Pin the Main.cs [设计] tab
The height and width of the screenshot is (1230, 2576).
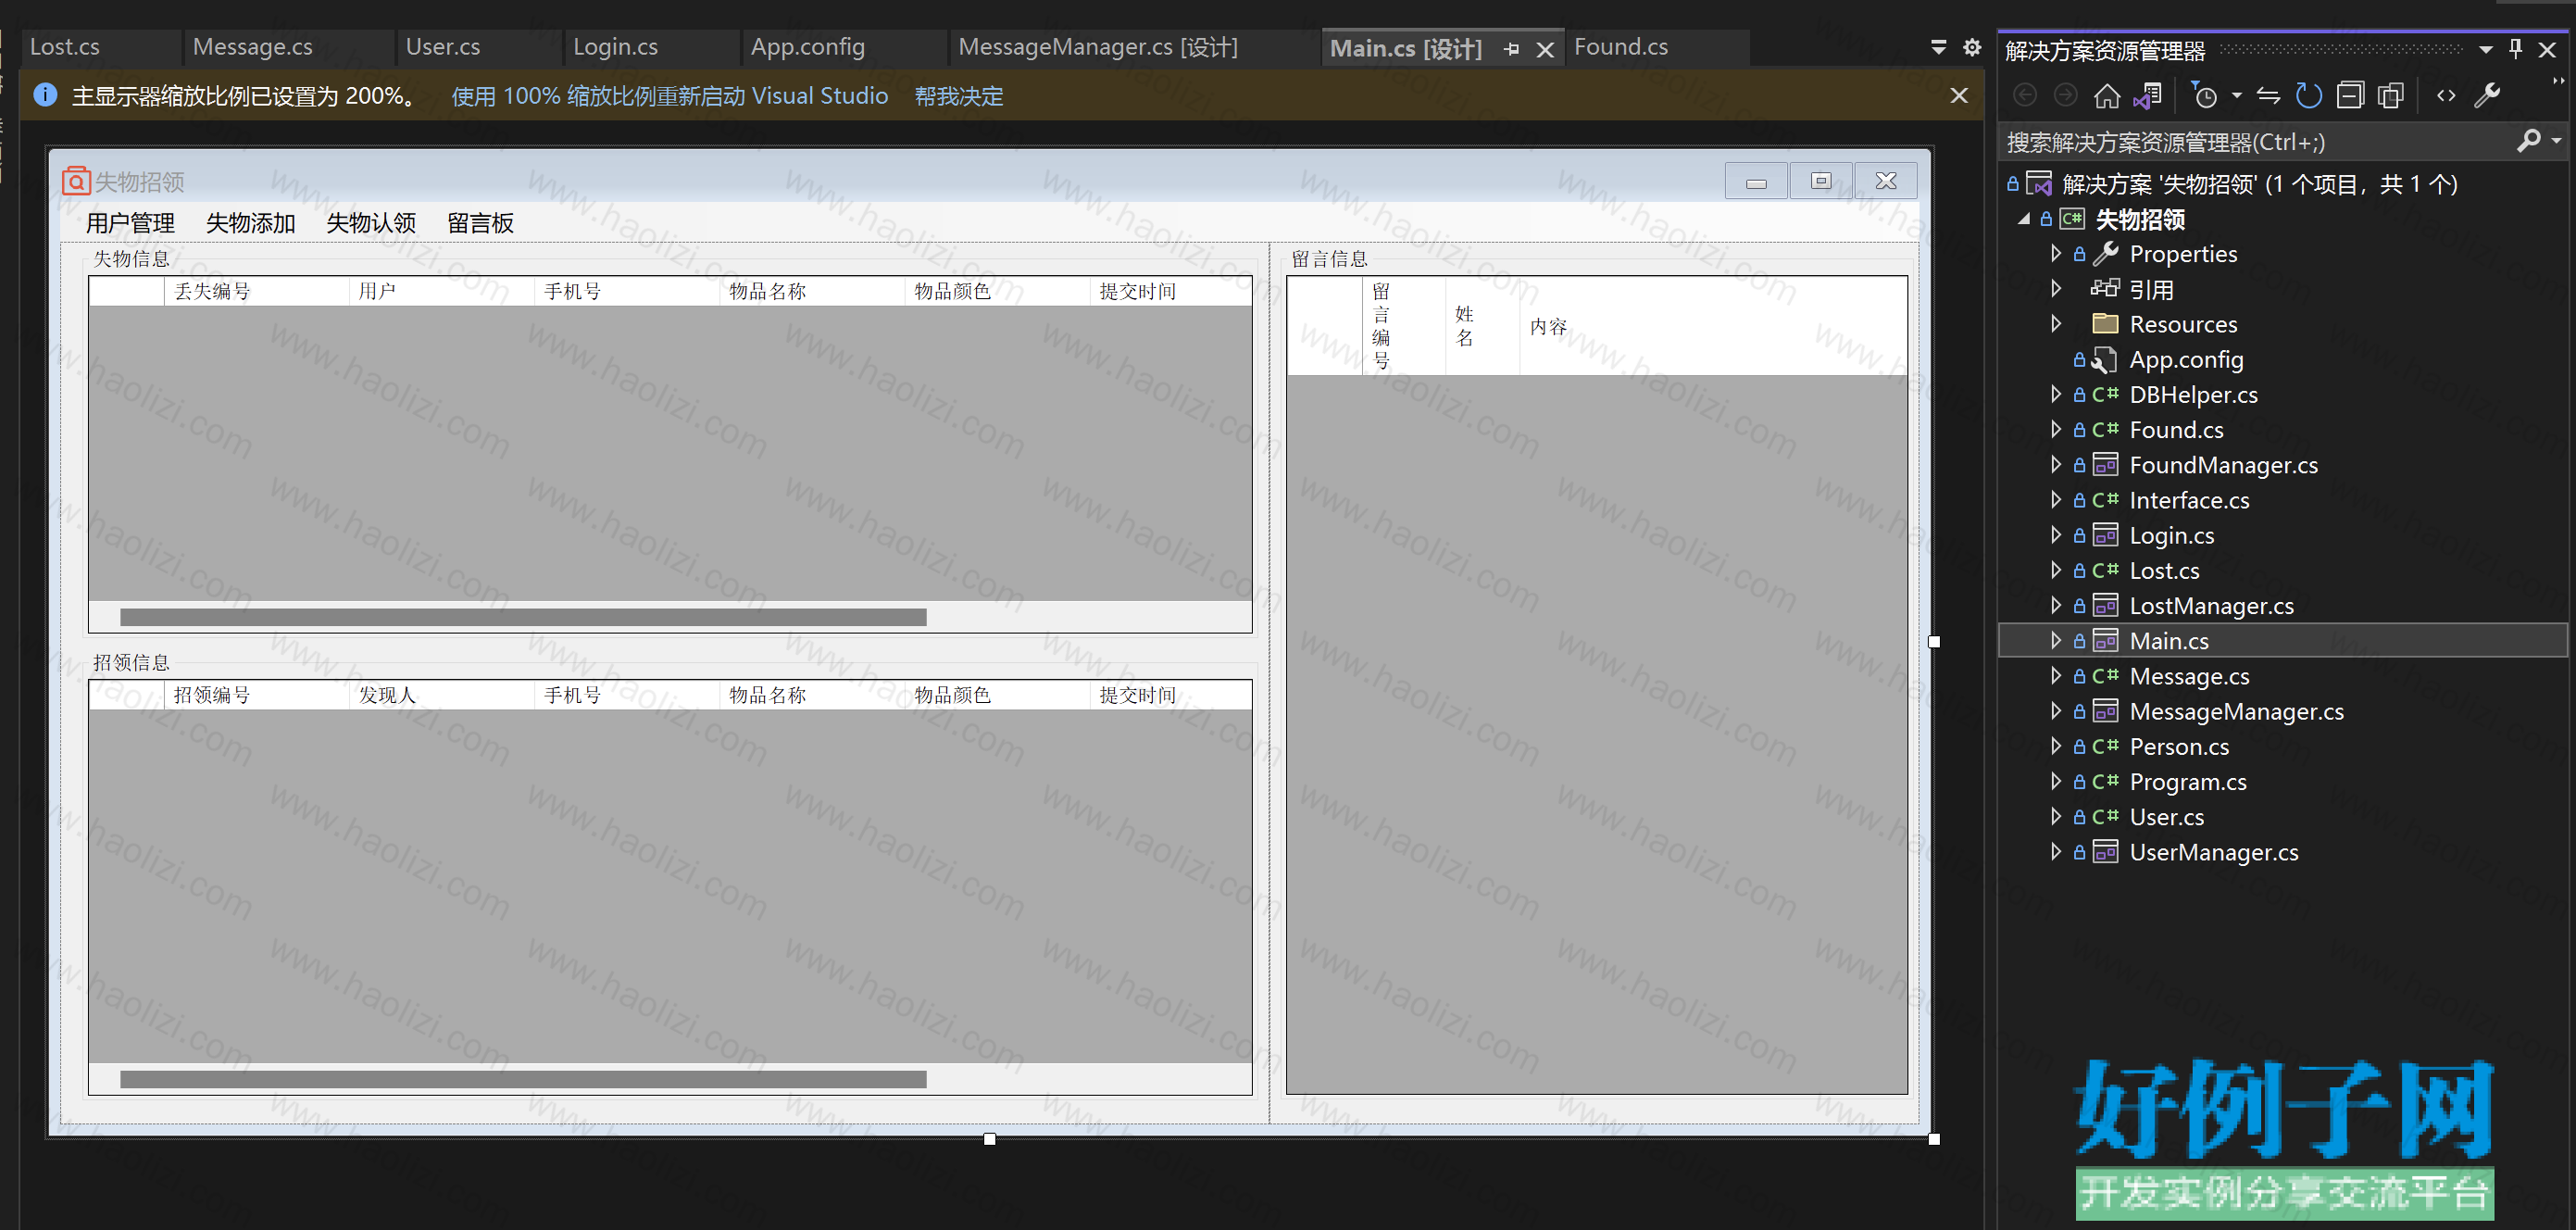click(1511, 49)
